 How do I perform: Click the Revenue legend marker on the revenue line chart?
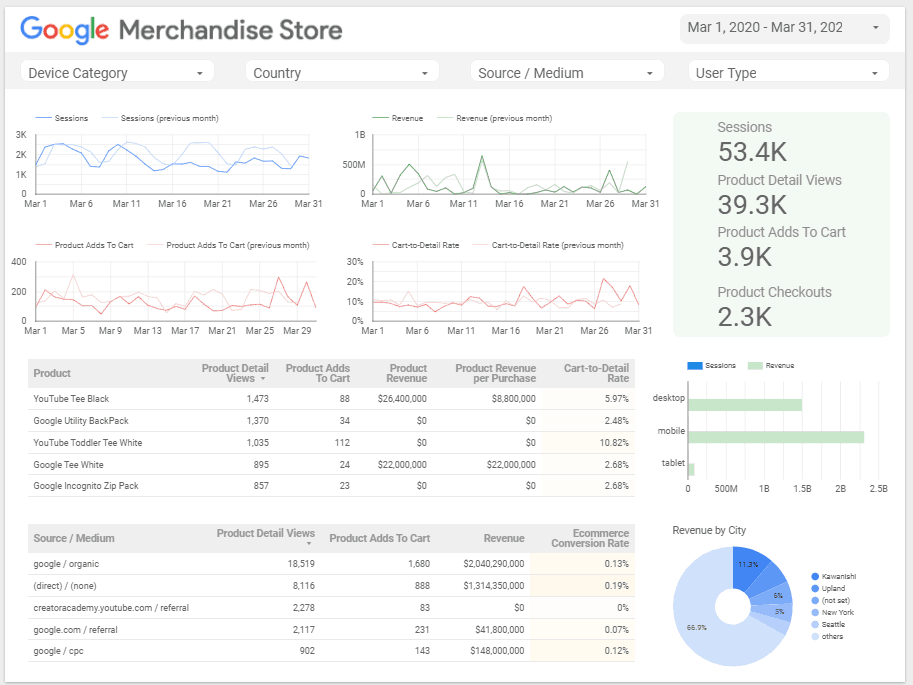(383, 118)
